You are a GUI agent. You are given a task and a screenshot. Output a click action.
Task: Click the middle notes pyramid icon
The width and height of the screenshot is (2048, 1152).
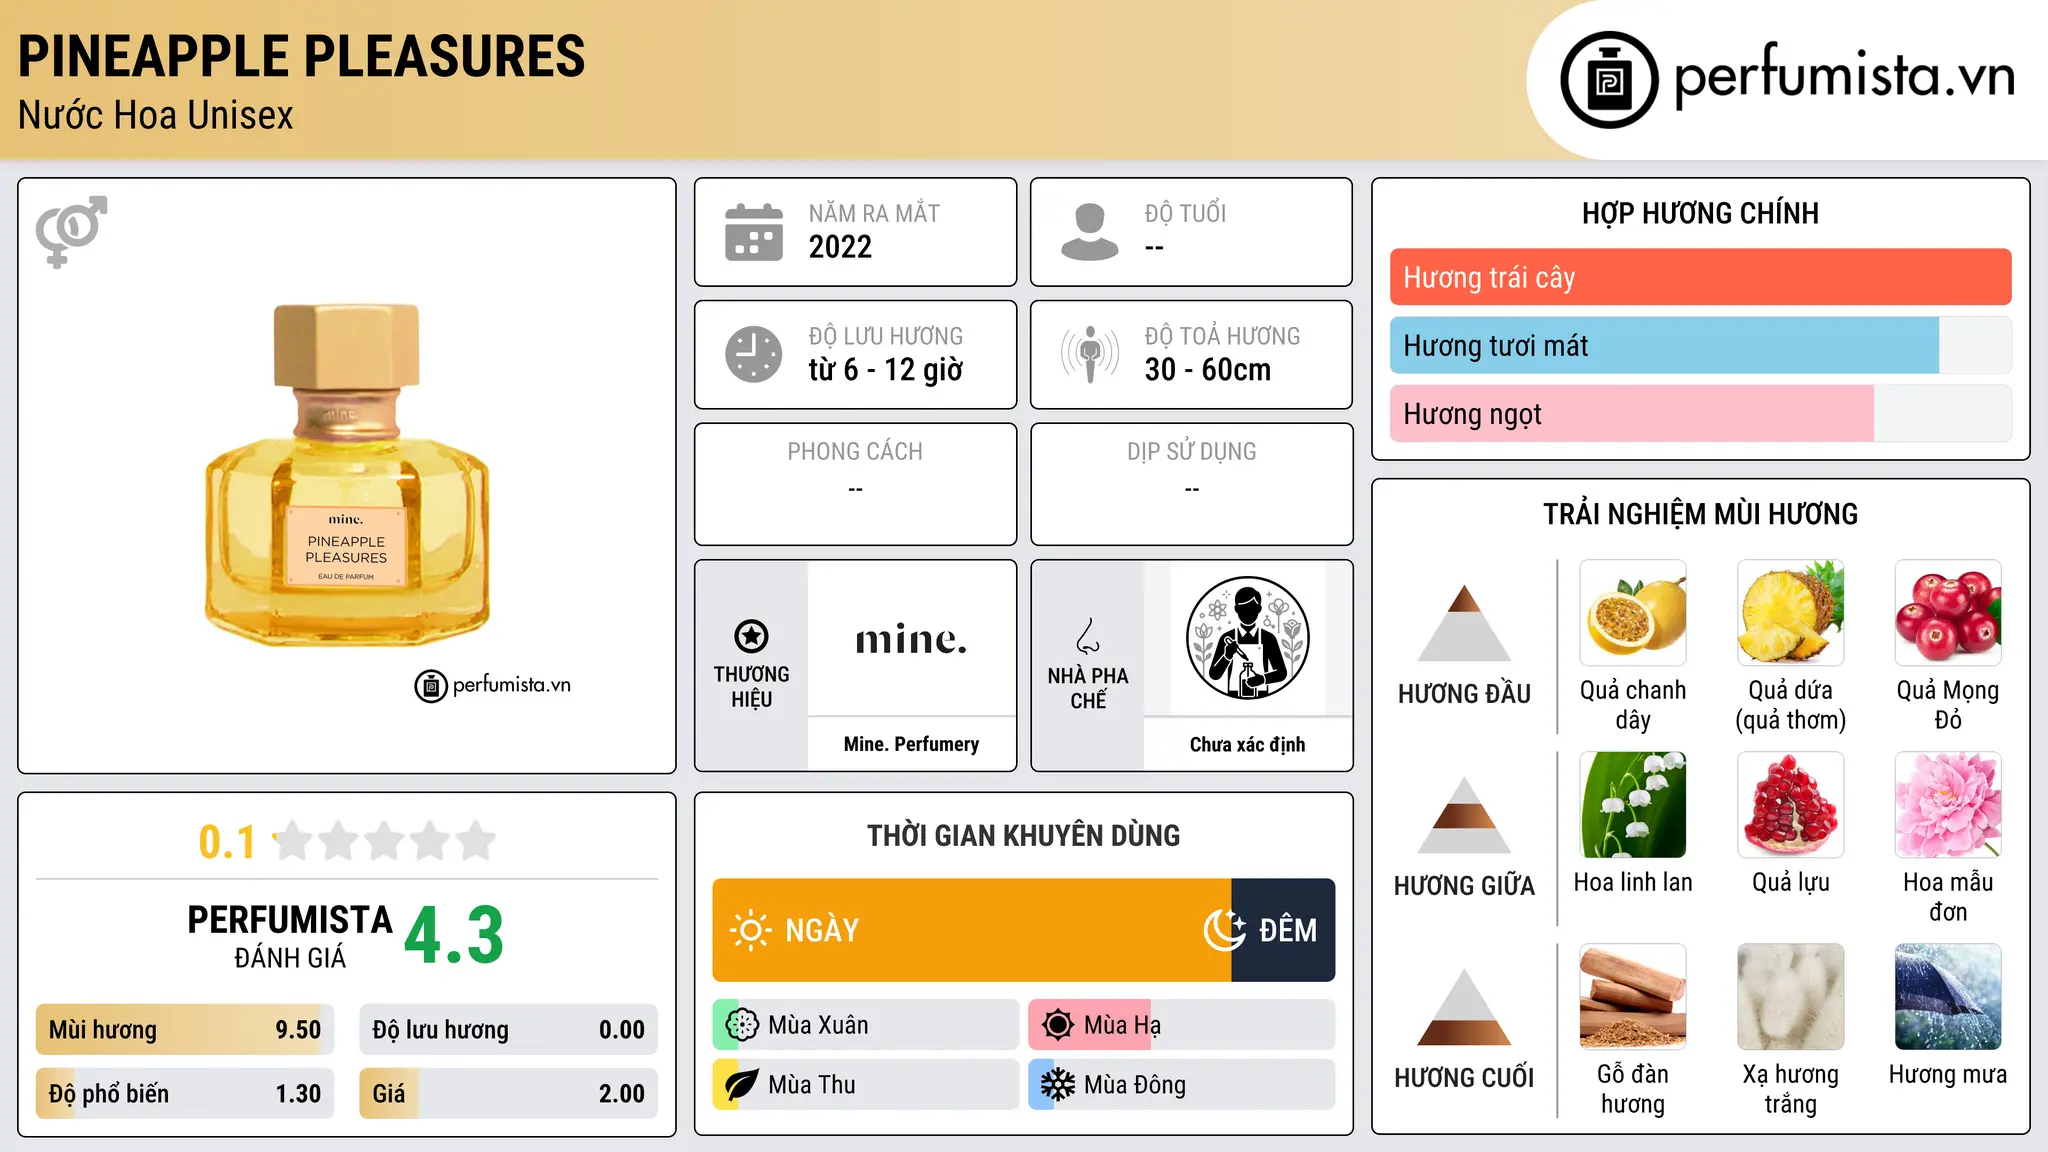coord(1464,815)
